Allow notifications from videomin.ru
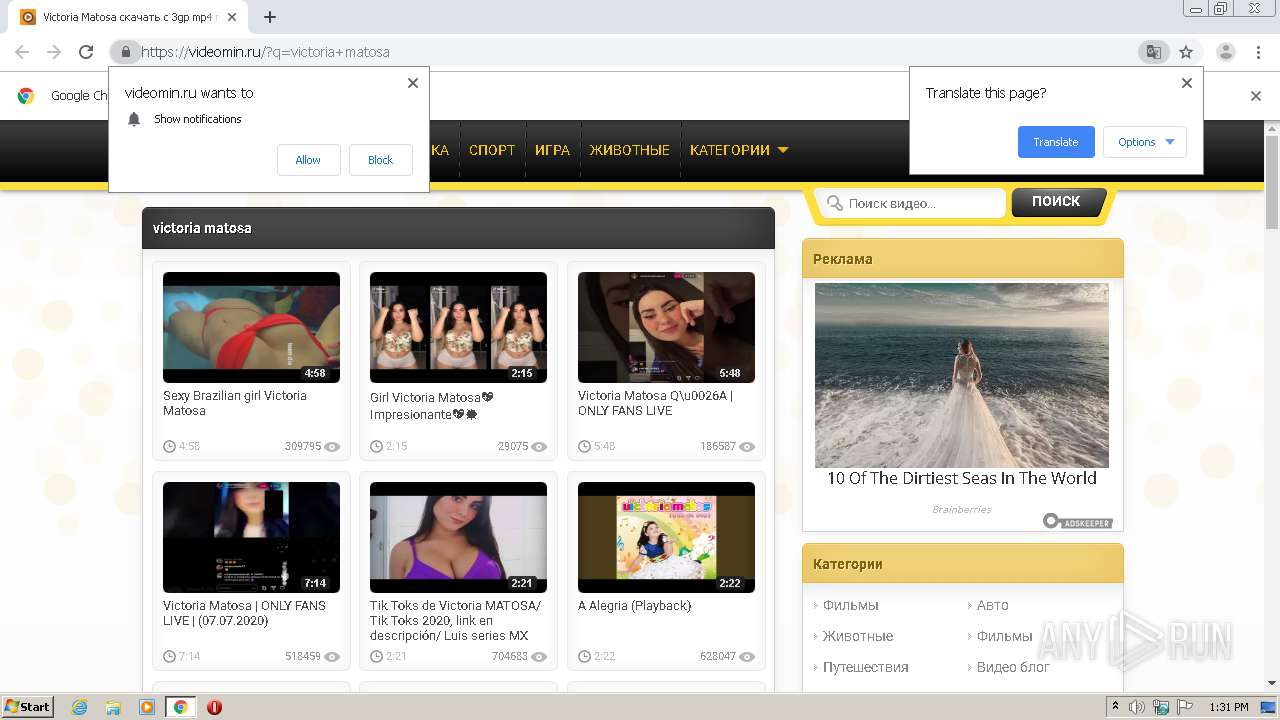The image size is (1280, 720). click(x=308, y=160)
